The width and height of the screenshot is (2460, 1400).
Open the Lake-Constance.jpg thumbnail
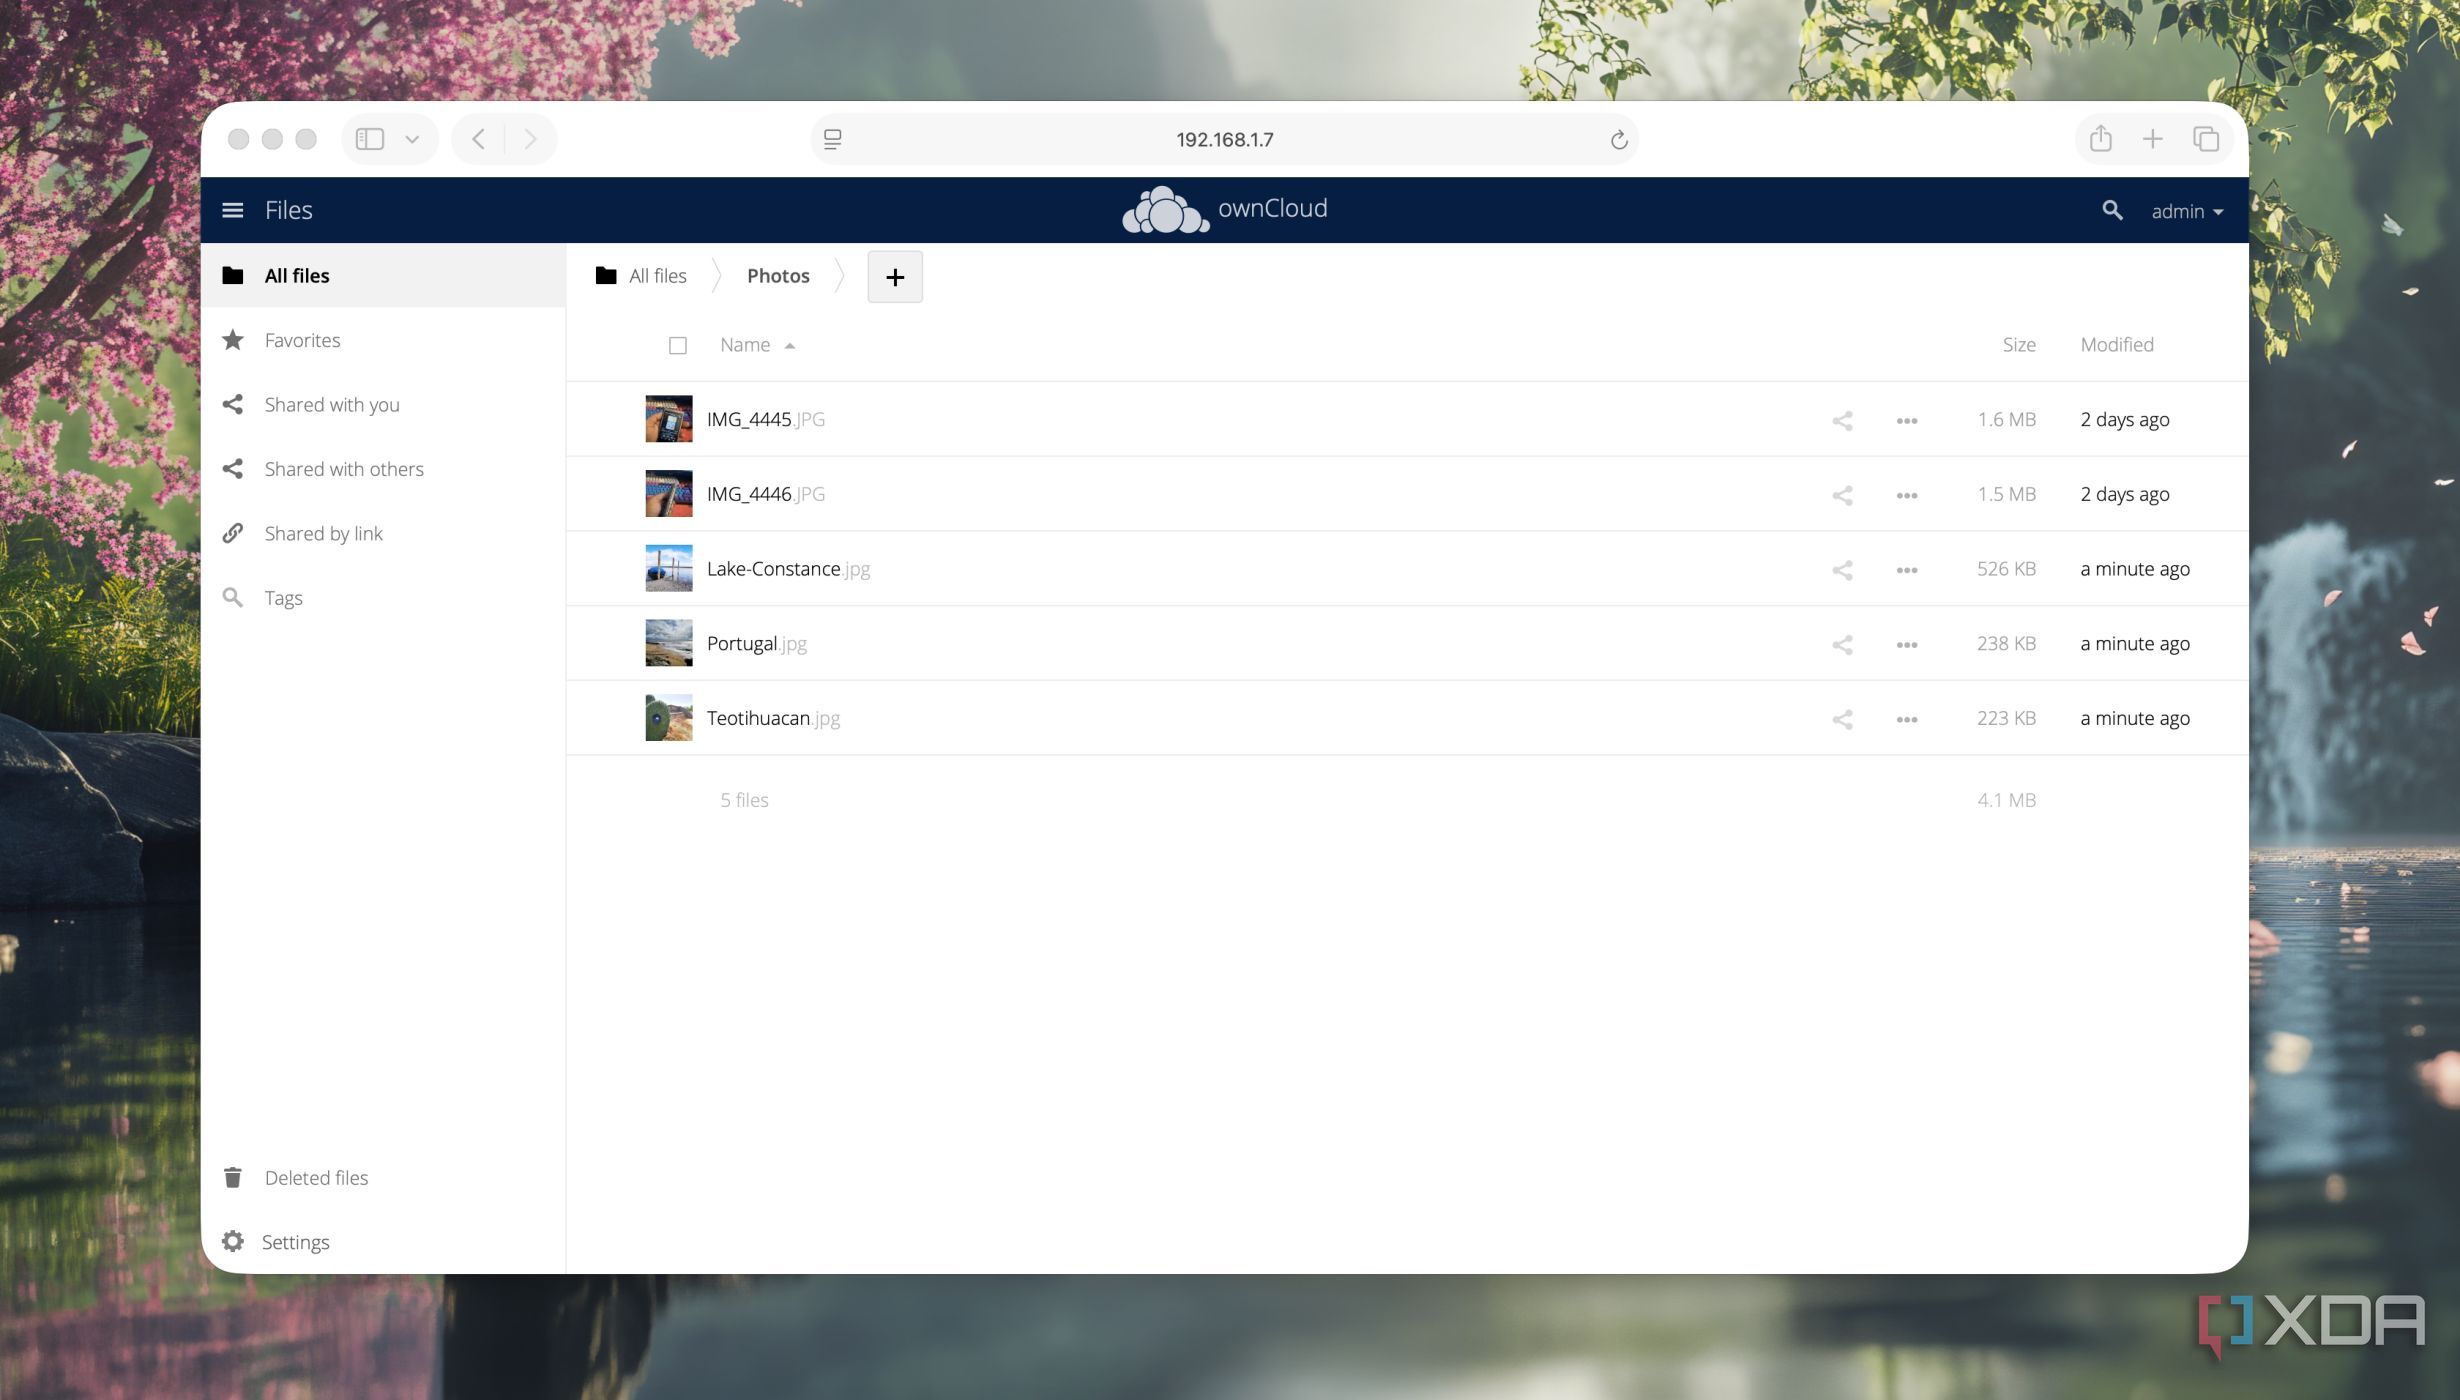tap(668, 568)
